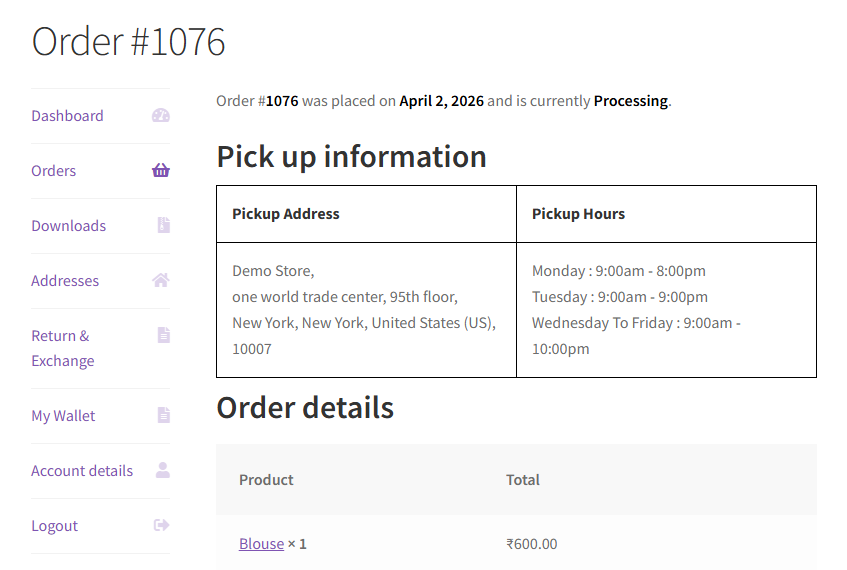Click the Addresses house icon
Screen dimensions: 847x570
(x=161, y=281)
